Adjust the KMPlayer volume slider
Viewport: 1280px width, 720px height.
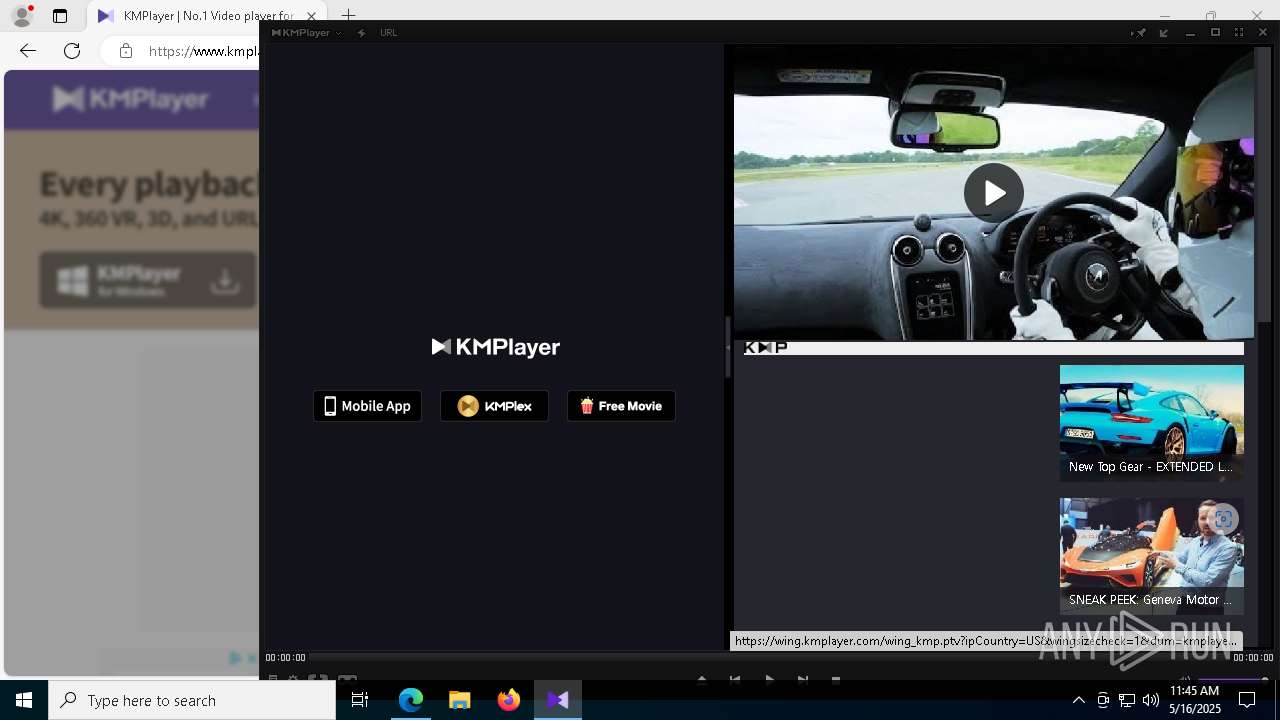pyautogui.click(x=1233, y=679)
